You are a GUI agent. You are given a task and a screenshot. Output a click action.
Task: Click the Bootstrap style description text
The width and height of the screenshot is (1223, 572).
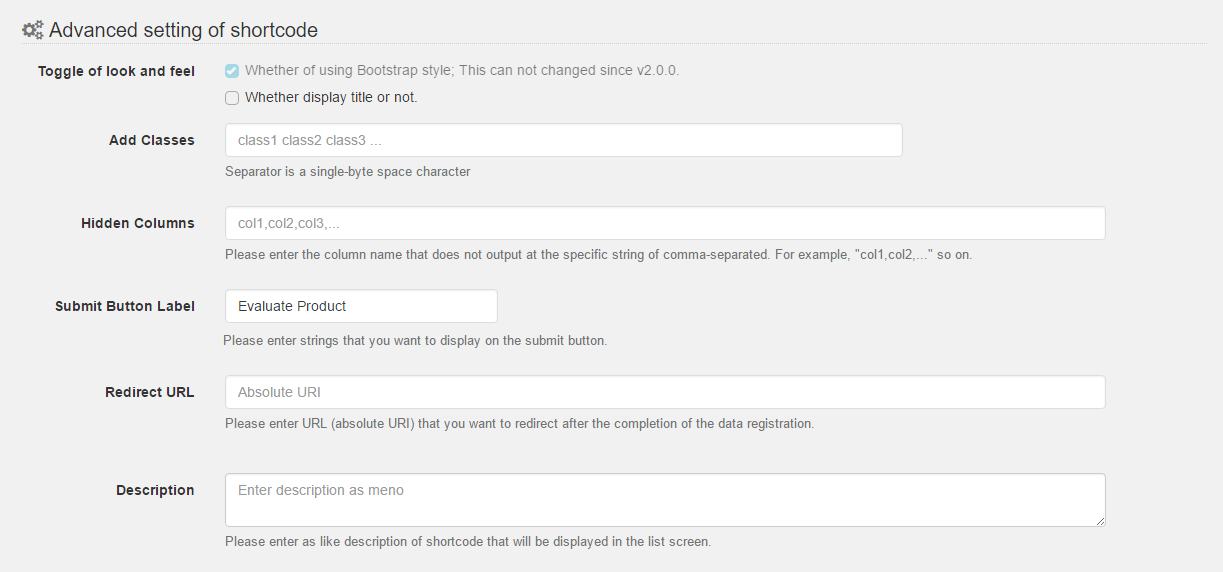click(x=462, y=71)
